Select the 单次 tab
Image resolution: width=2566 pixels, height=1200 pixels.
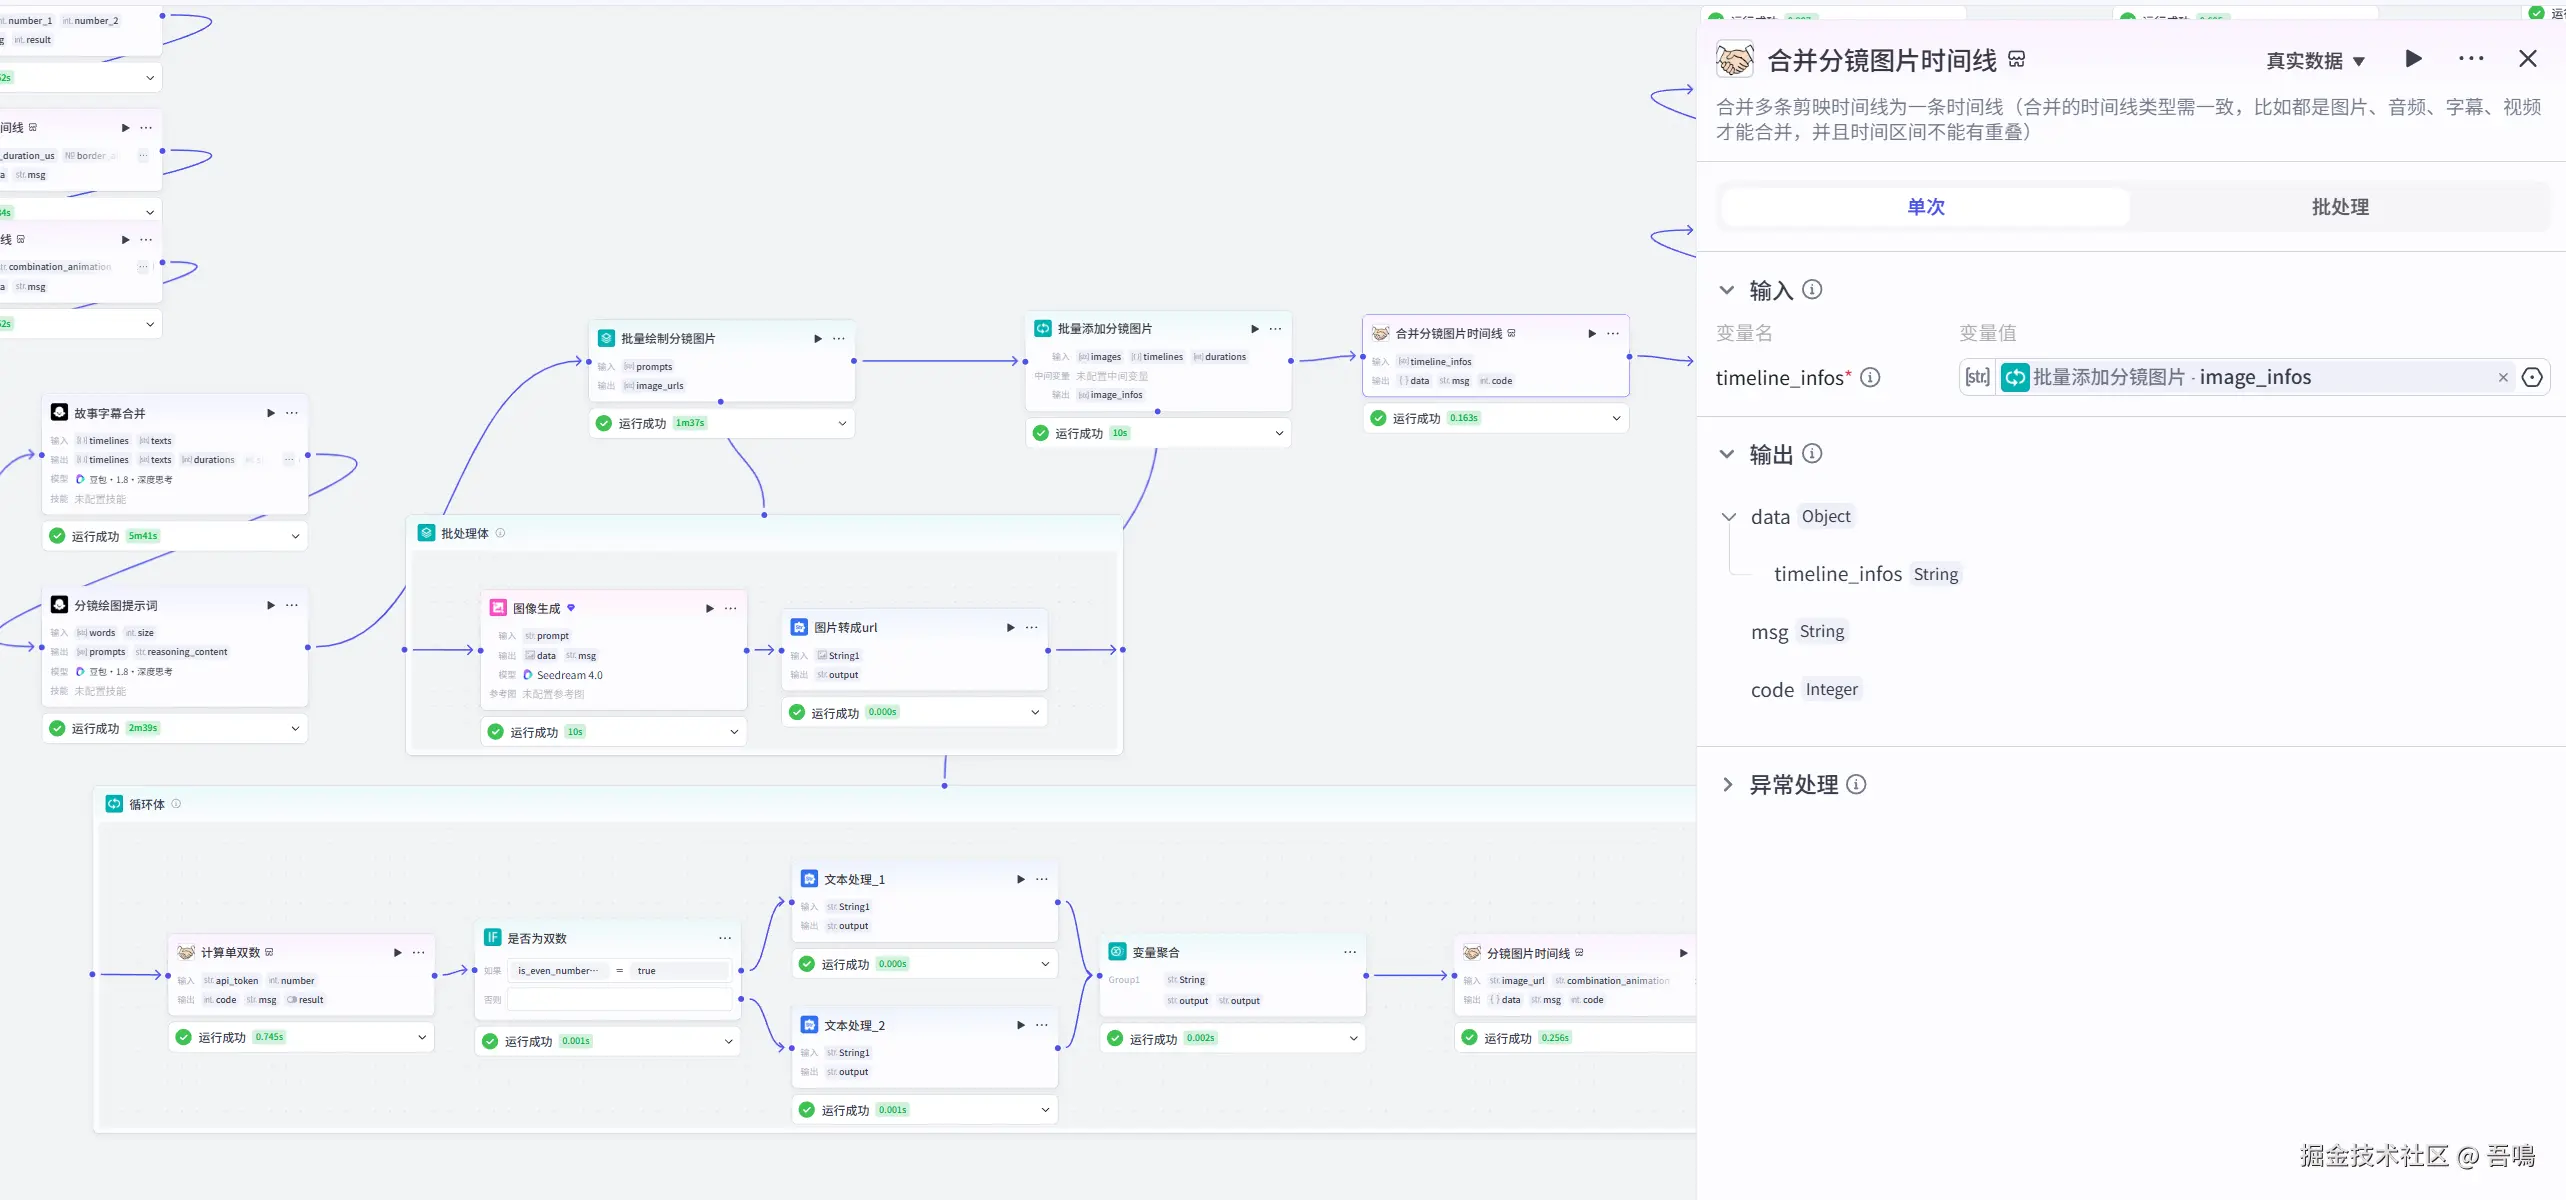tap(1925, 207)
